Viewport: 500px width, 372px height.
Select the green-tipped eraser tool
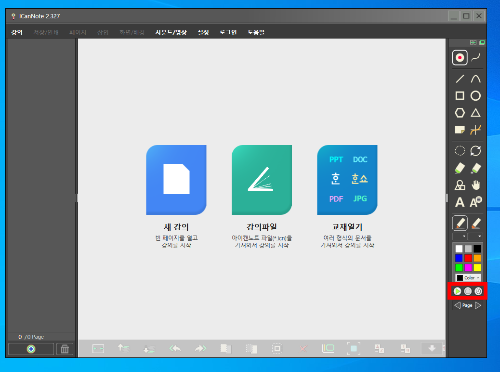[x=460, y=168]
